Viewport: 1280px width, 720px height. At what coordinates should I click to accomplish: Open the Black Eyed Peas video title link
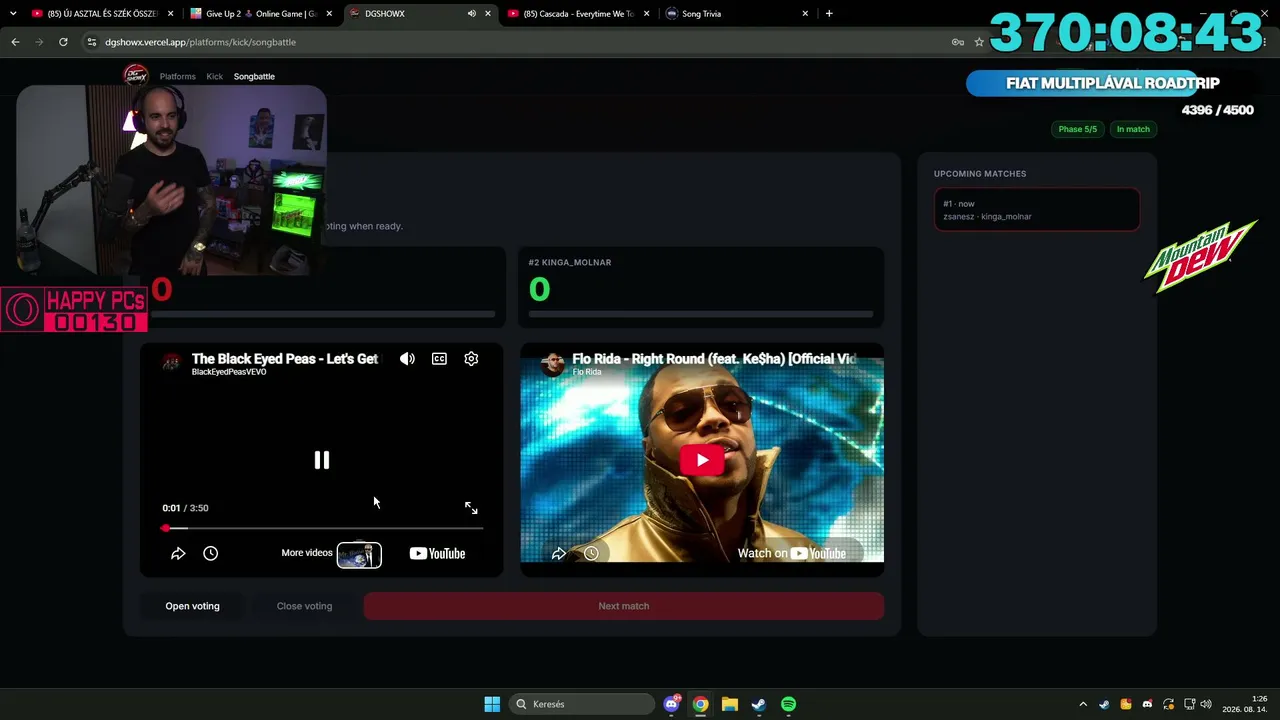point(285,359)
